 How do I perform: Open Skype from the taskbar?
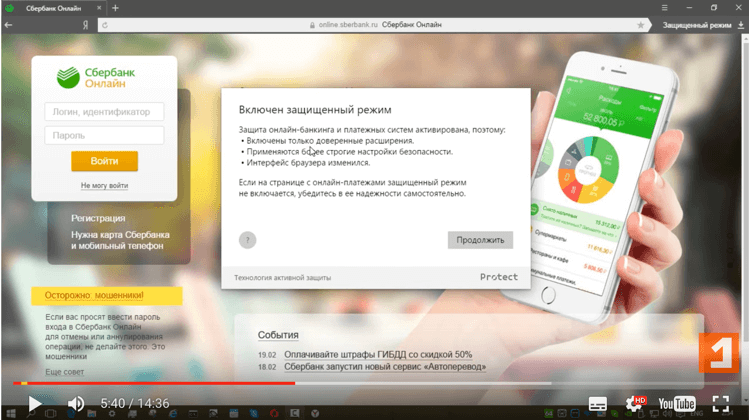[x=254, y=413]
